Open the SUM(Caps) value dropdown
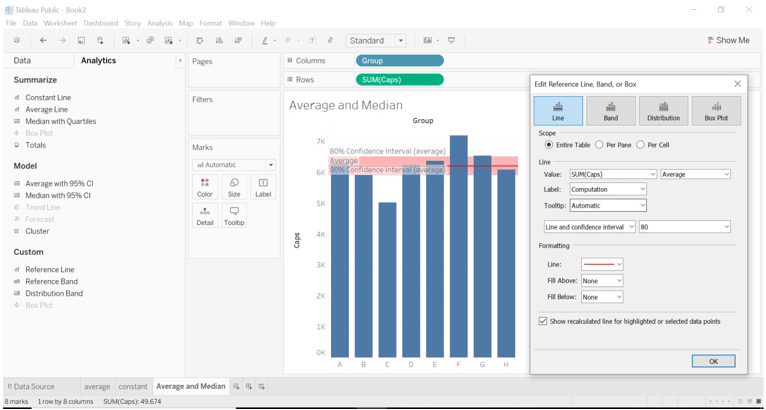Image resolution: width=766 pixels, height=410 pixels. 612,174
